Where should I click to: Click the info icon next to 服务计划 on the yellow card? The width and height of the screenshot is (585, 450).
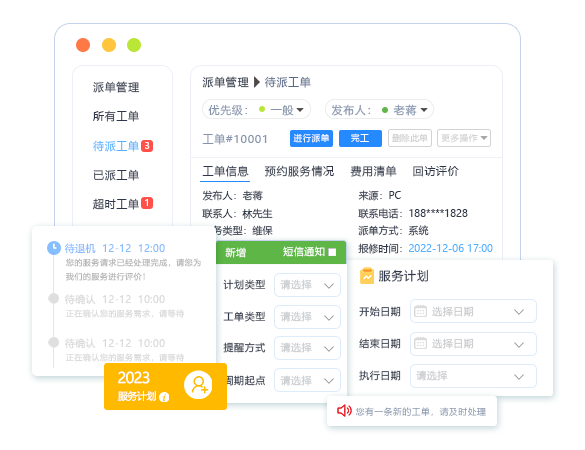164,397
